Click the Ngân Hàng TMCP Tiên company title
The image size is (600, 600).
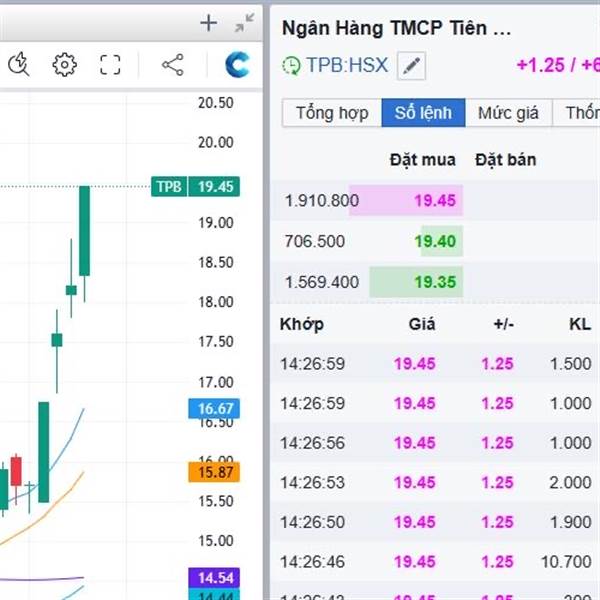click(396, 28)
